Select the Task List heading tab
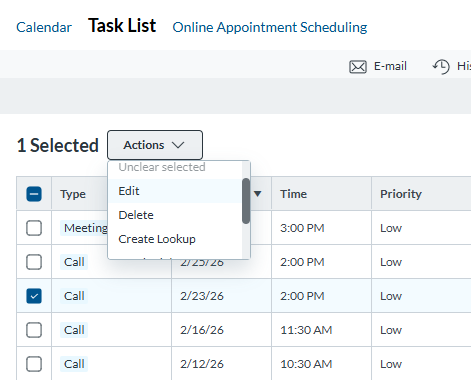Screen dimensions: 471x380 [122, 26]
